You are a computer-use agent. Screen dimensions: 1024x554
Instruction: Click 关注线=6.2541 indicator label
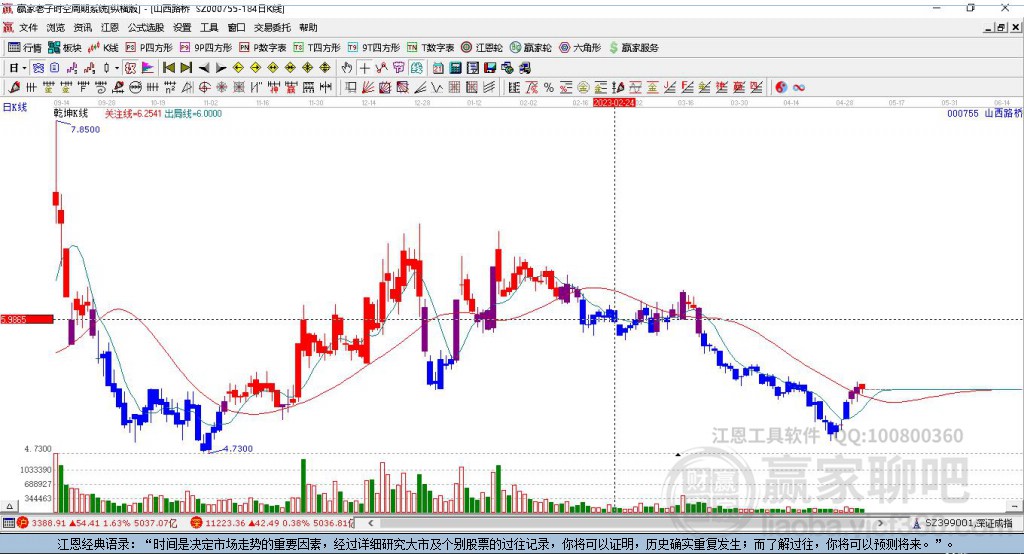coord(133,114)
